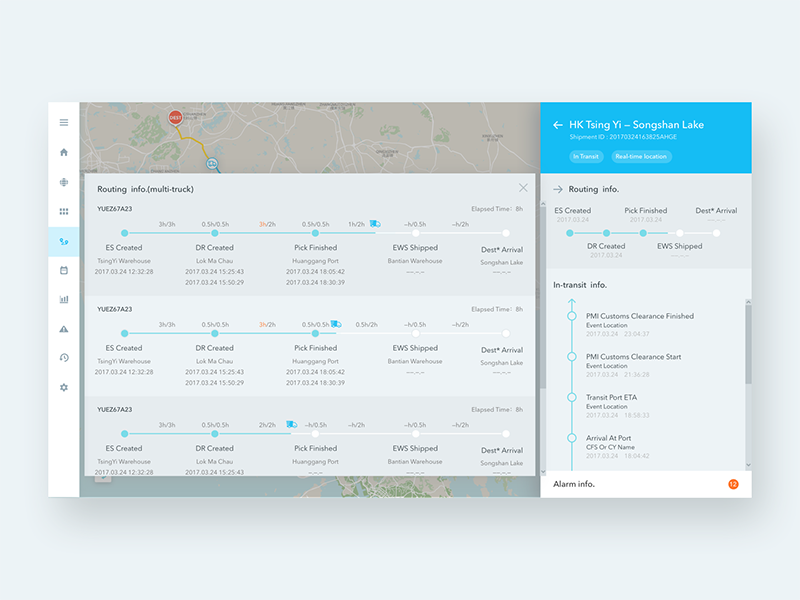Click Lok Ma Chau in third route
This screenshot has width=800, height=600.
[214, 461]
